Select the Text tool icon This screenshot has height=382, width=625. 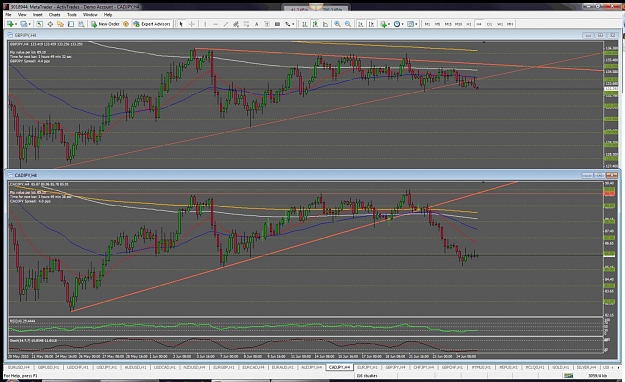point(256,24)
